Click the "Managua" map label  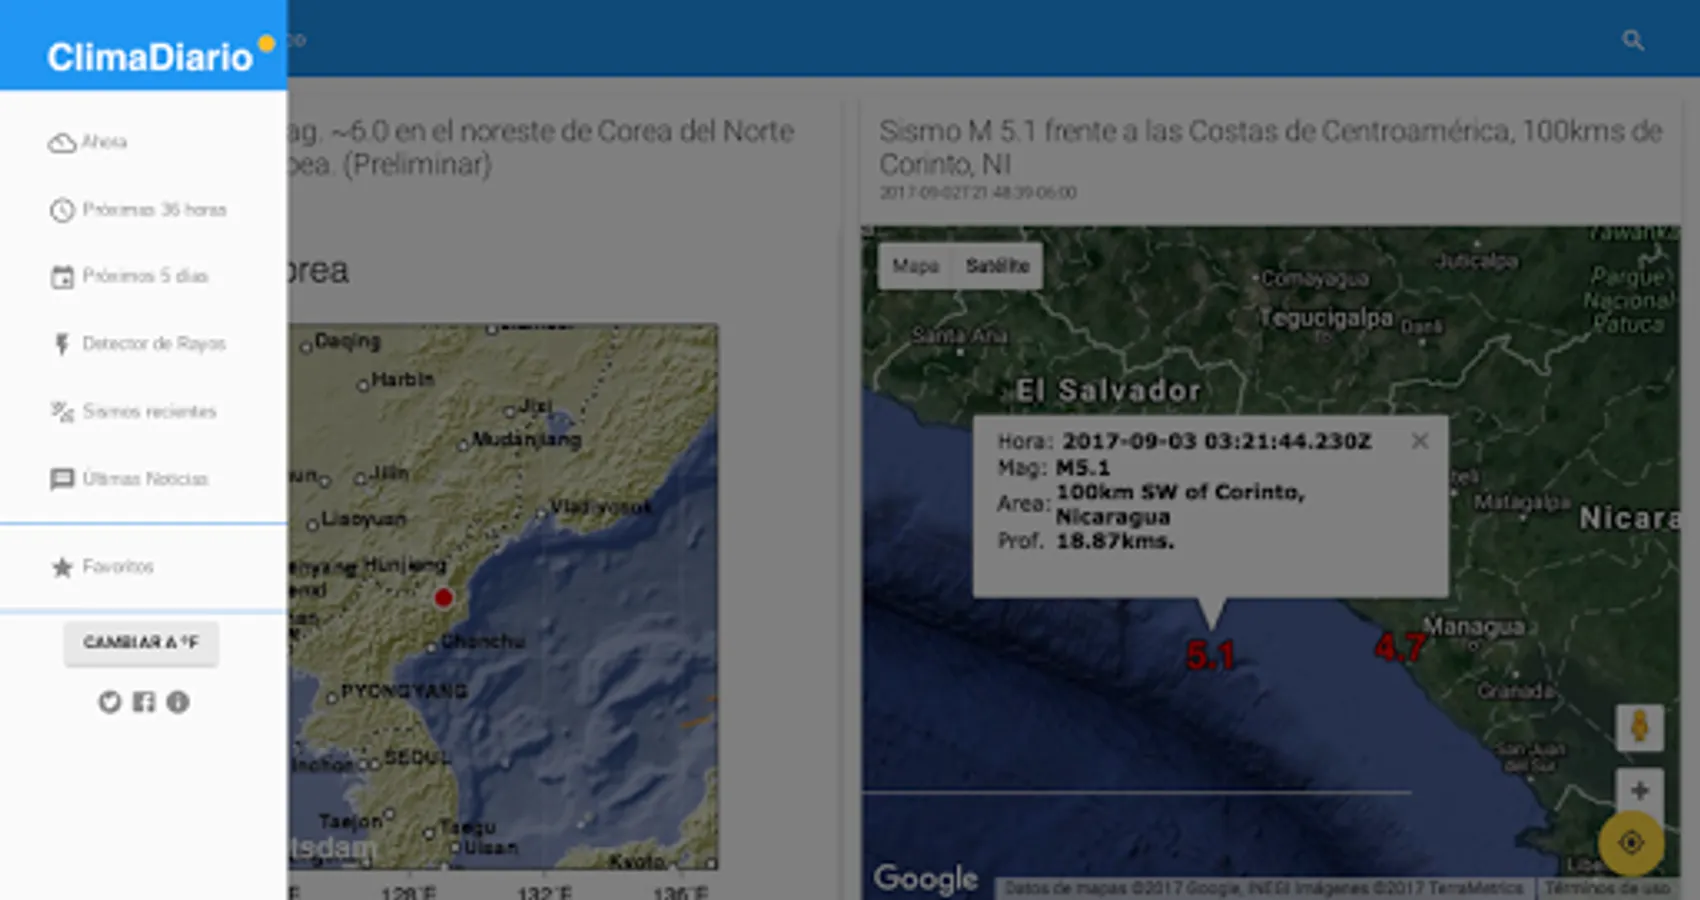pyautogui.click(x=1474, y=627)
